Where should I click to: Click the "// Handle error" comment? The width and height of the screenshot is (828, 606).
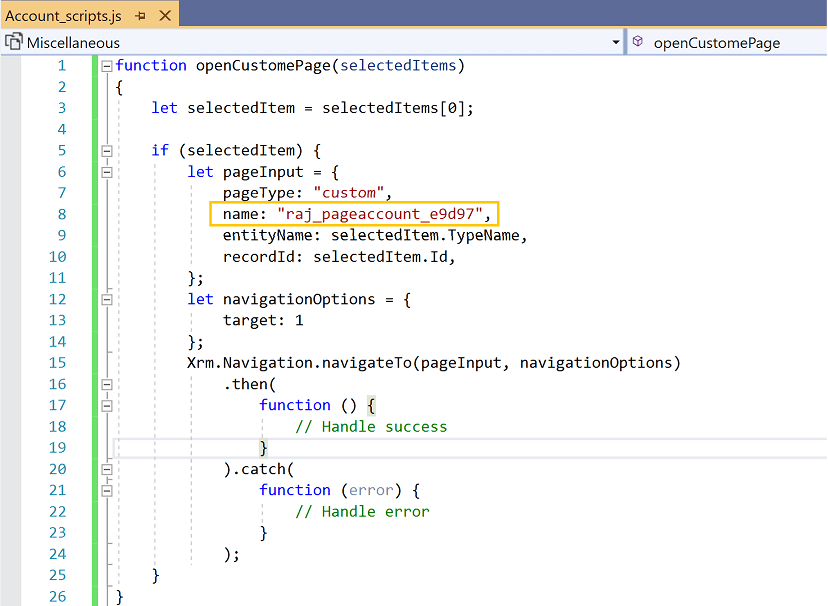point(362,512)
